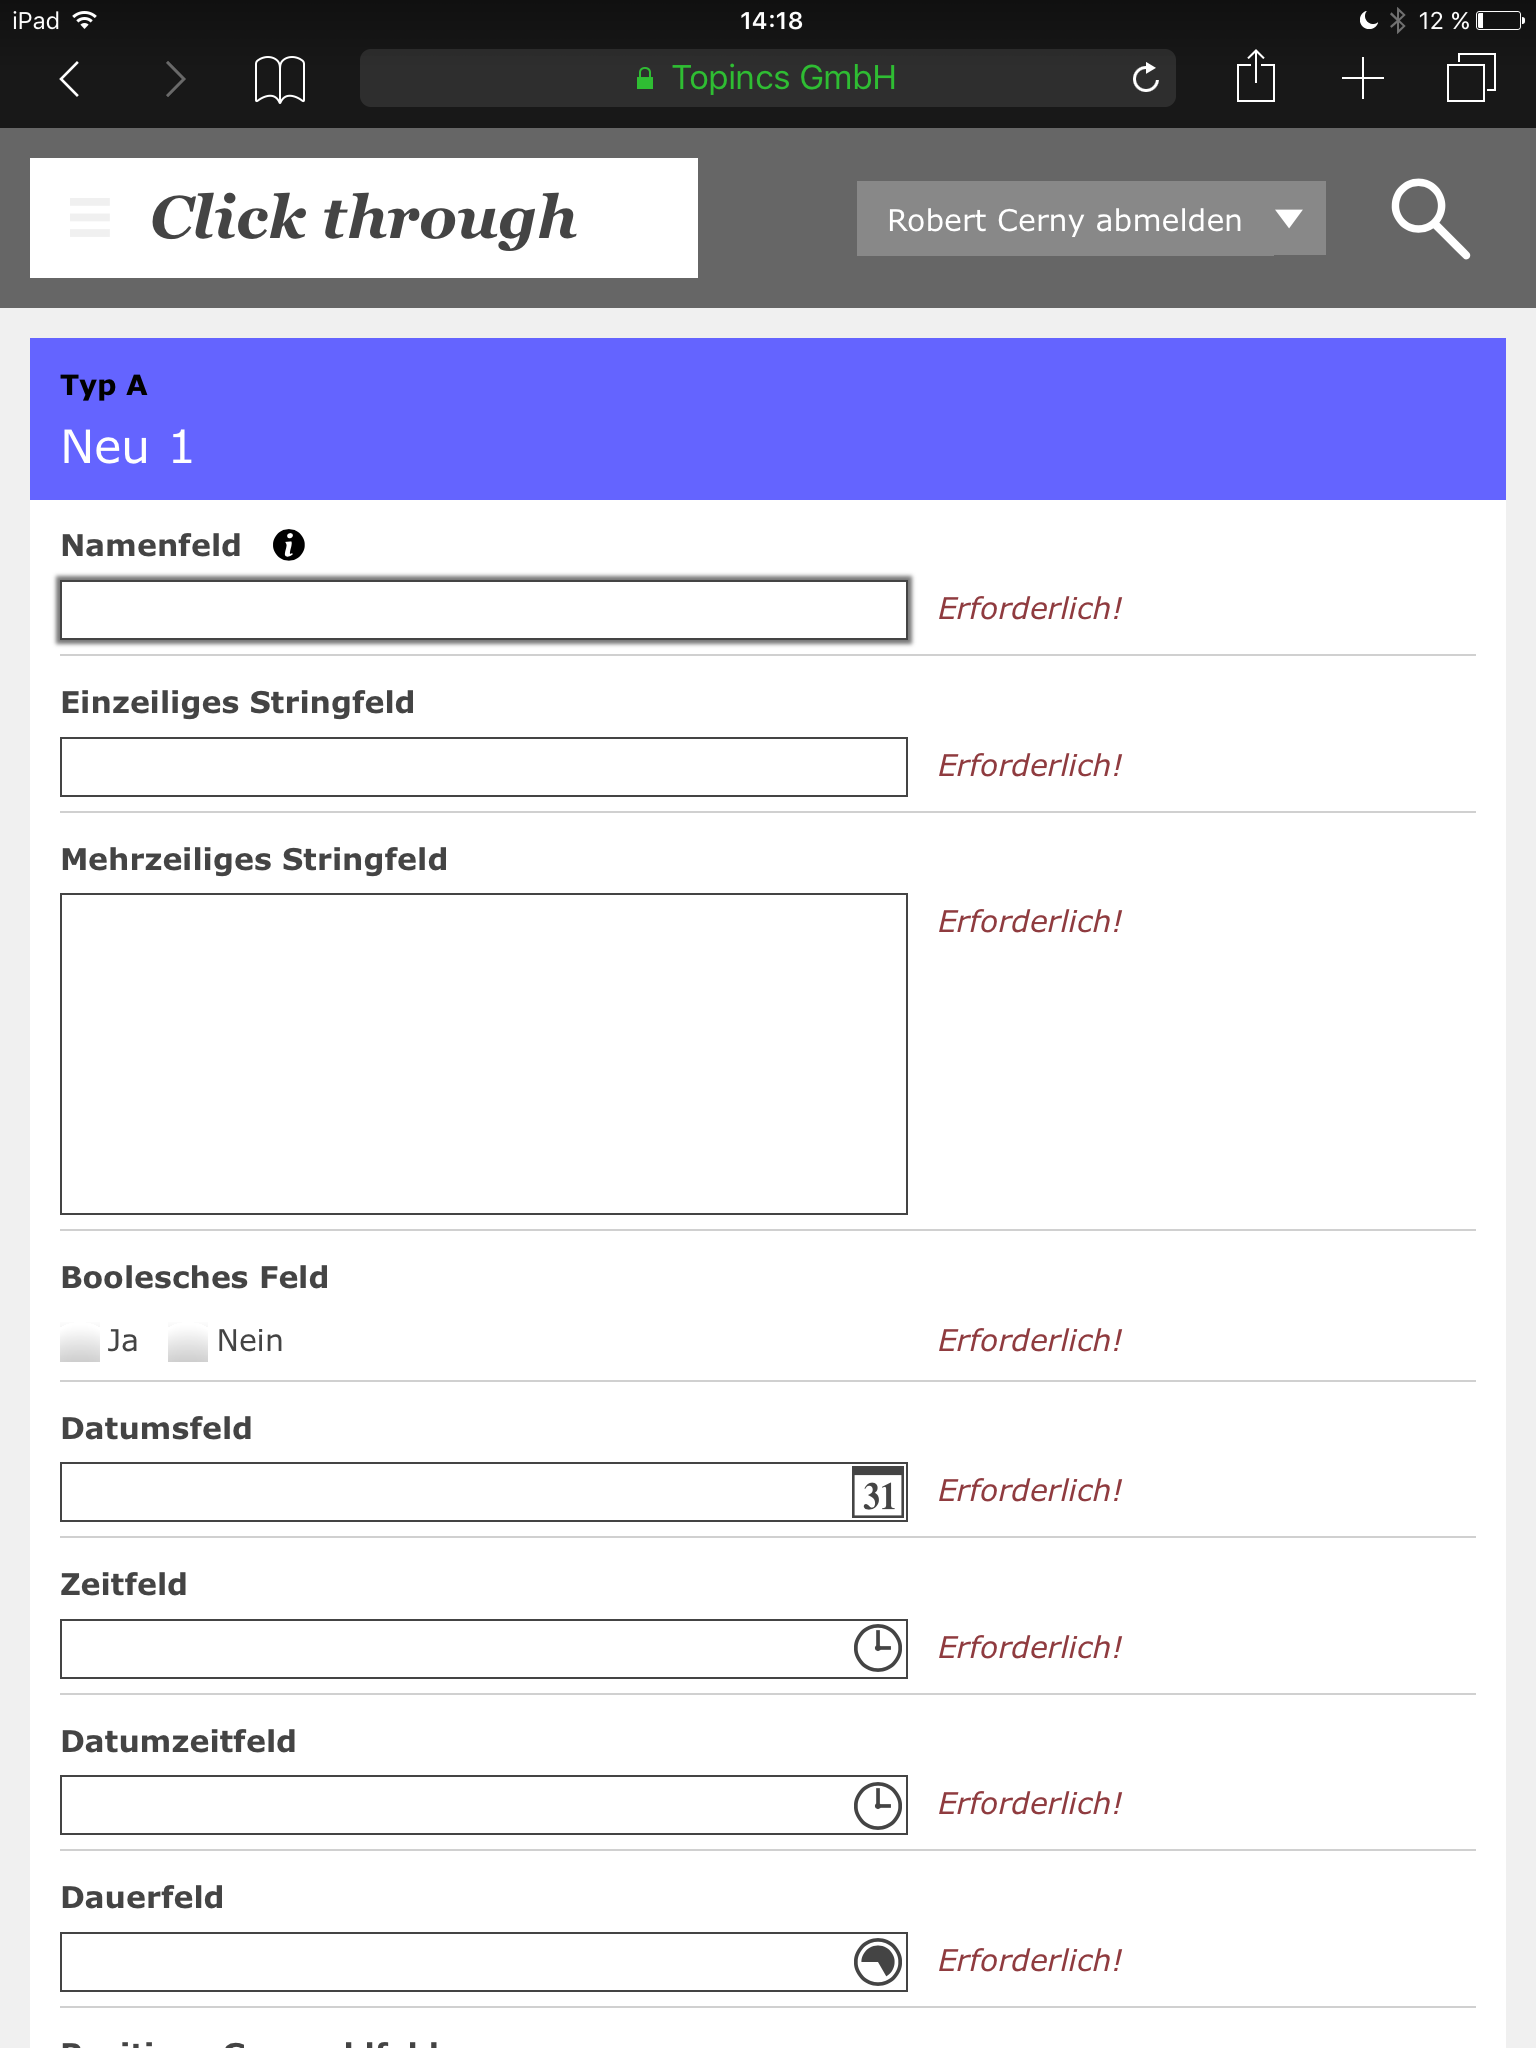The width and height of the screenshot is (1536, 2048).
Task: Click the Click through title link
Action: 364,218
